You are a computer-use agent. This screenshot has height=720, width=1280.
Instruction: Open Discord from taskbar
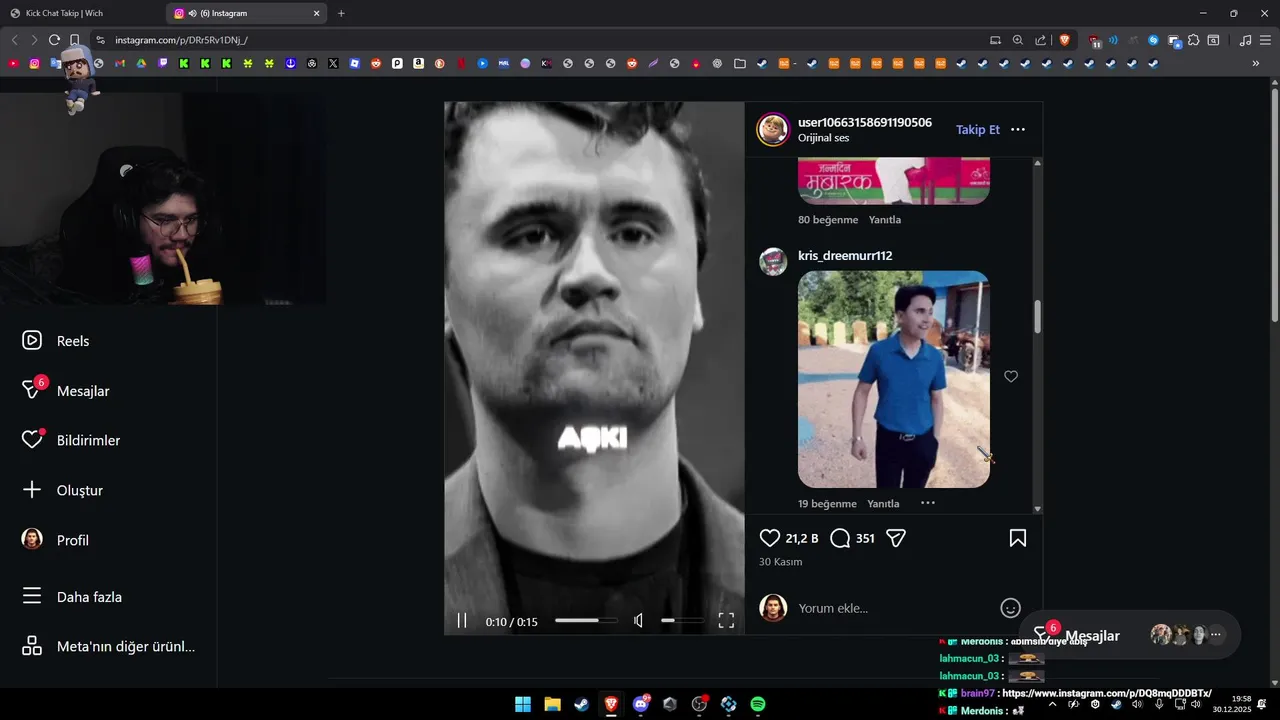coord(641,704)
